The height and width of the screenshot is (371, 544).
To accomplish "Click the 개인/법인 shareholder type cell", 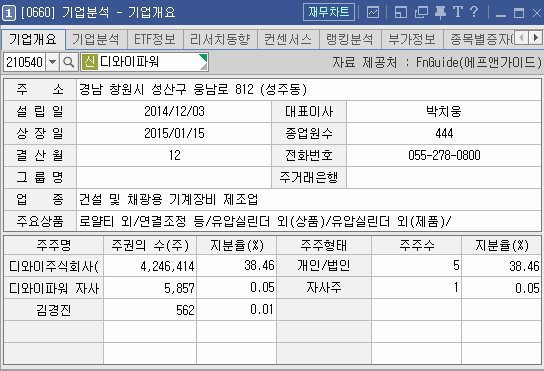I will (324, 265).
